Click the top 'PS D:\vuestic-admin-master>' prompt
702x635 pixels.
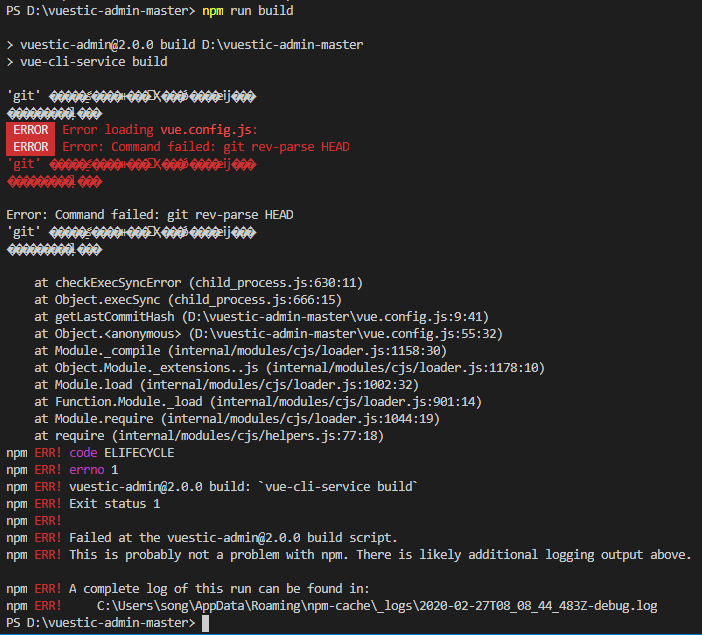(101, 11)
